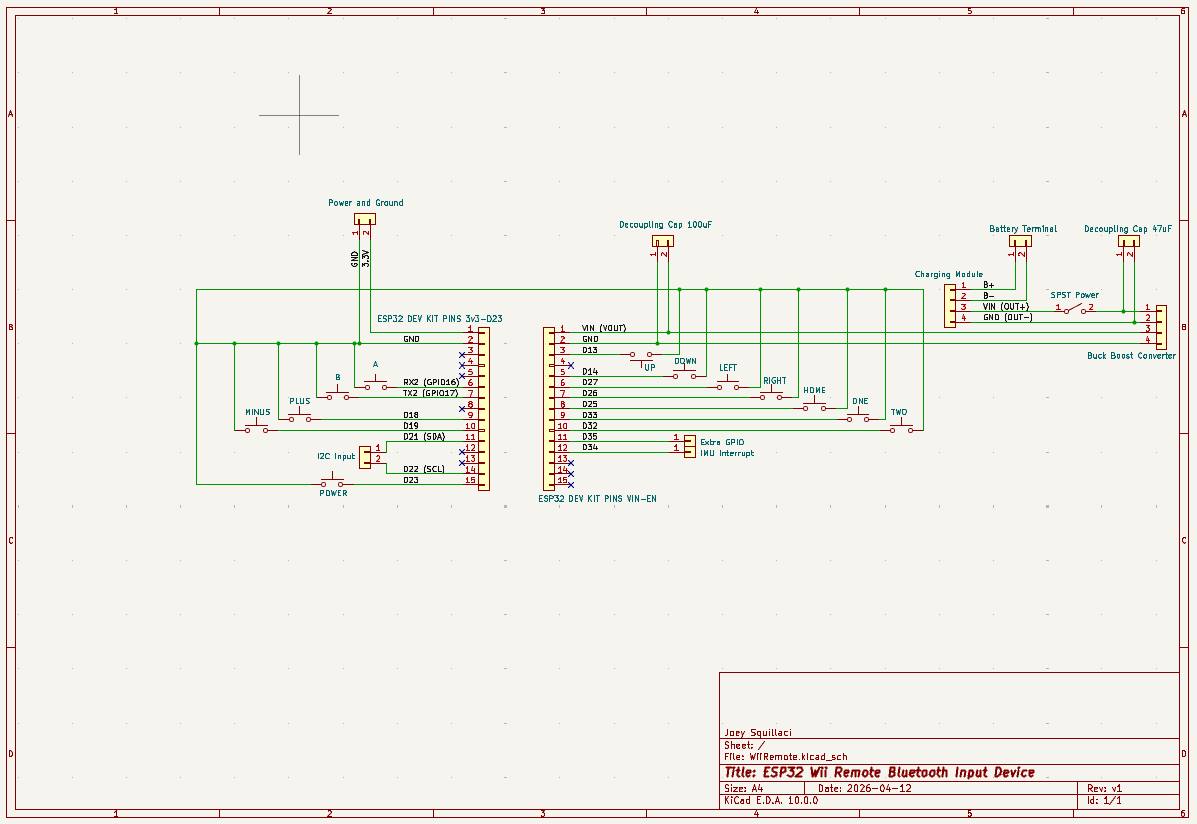
Task: Click the 'B-' label on Charging Module
Action: [x=989, y=296]
